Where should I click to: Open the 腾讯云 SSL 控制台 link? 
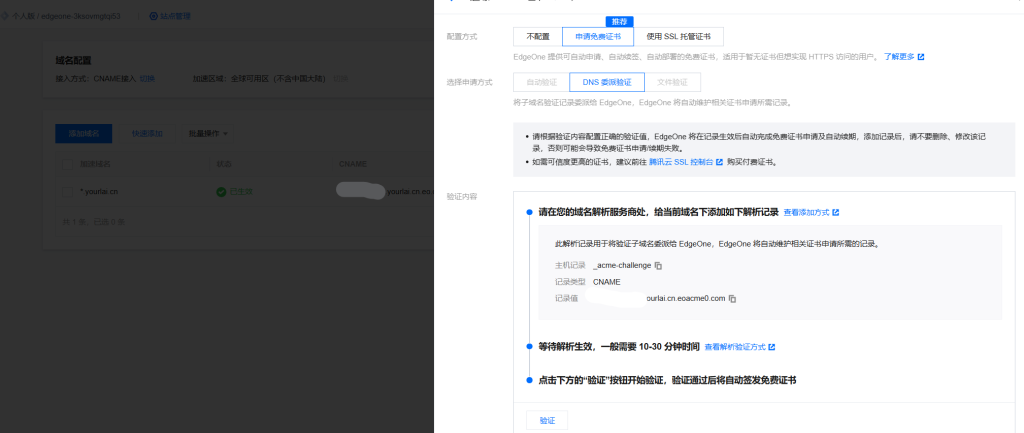(x=680, y=161)
